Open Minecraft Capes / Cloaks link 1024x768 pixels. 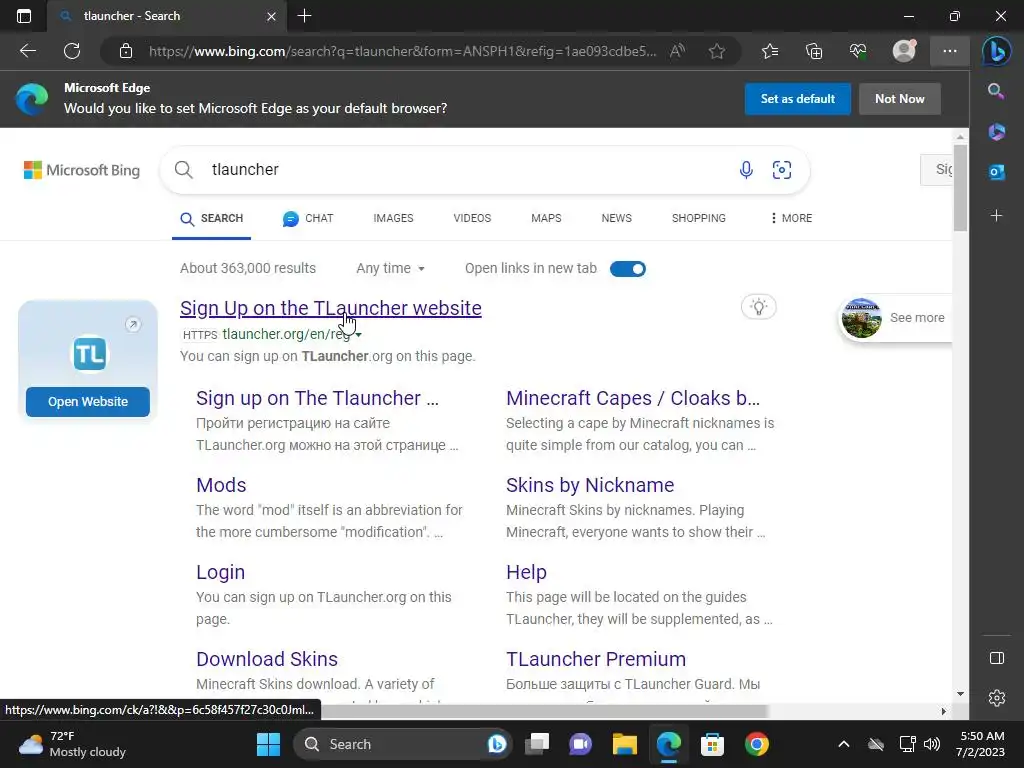633,398
